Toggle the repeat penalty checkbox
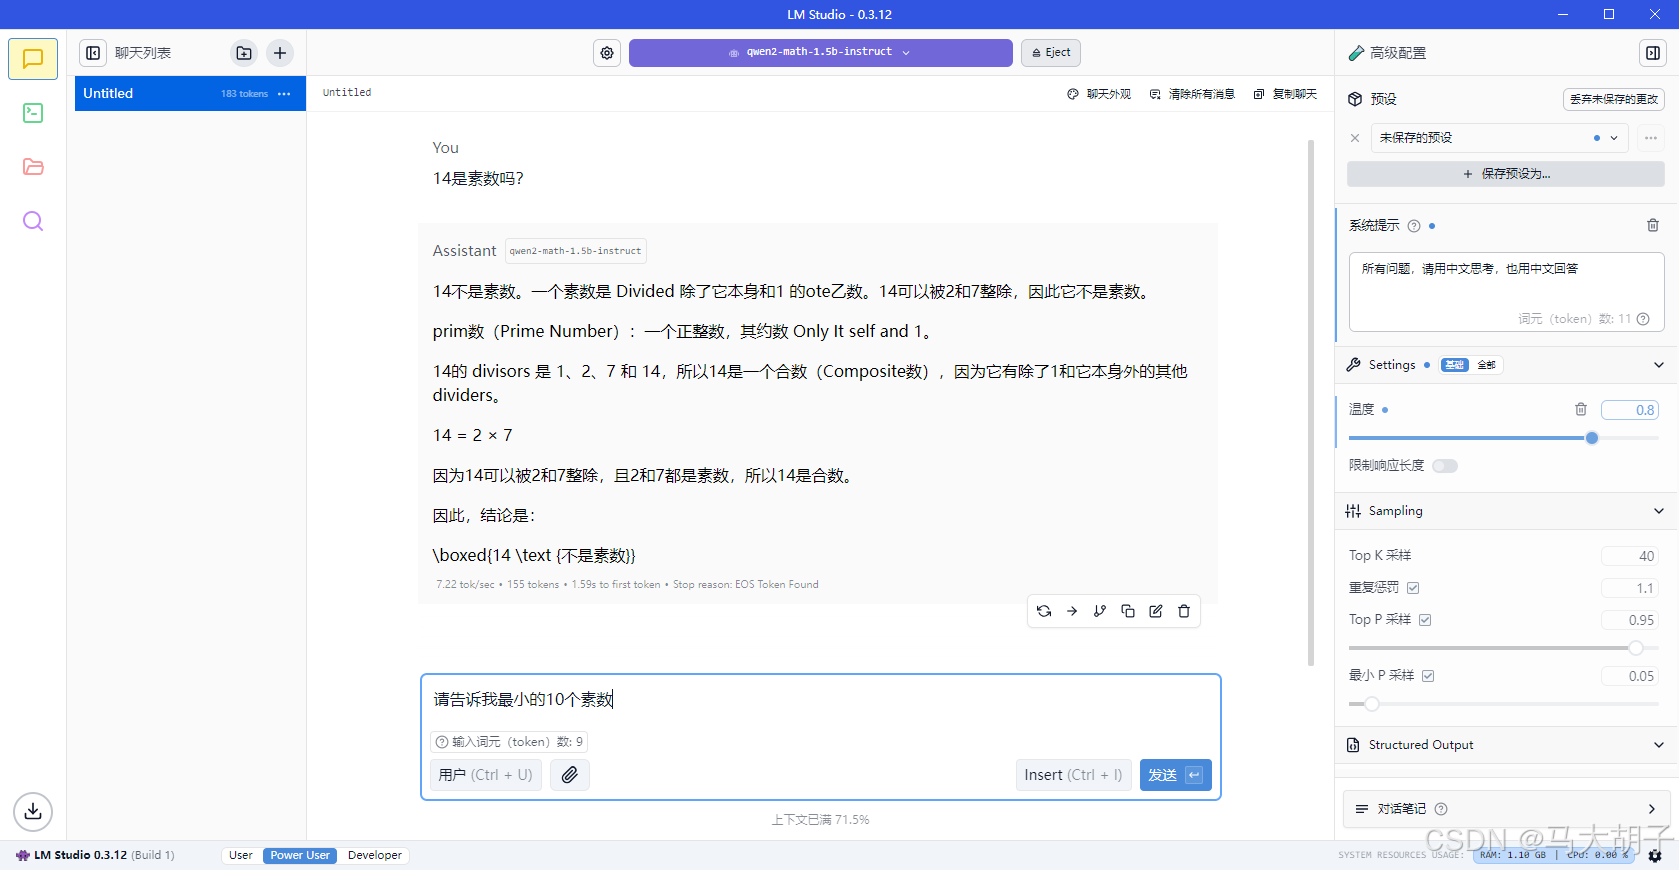This screenshot has height=870, width=1679. click(1413, 588)
